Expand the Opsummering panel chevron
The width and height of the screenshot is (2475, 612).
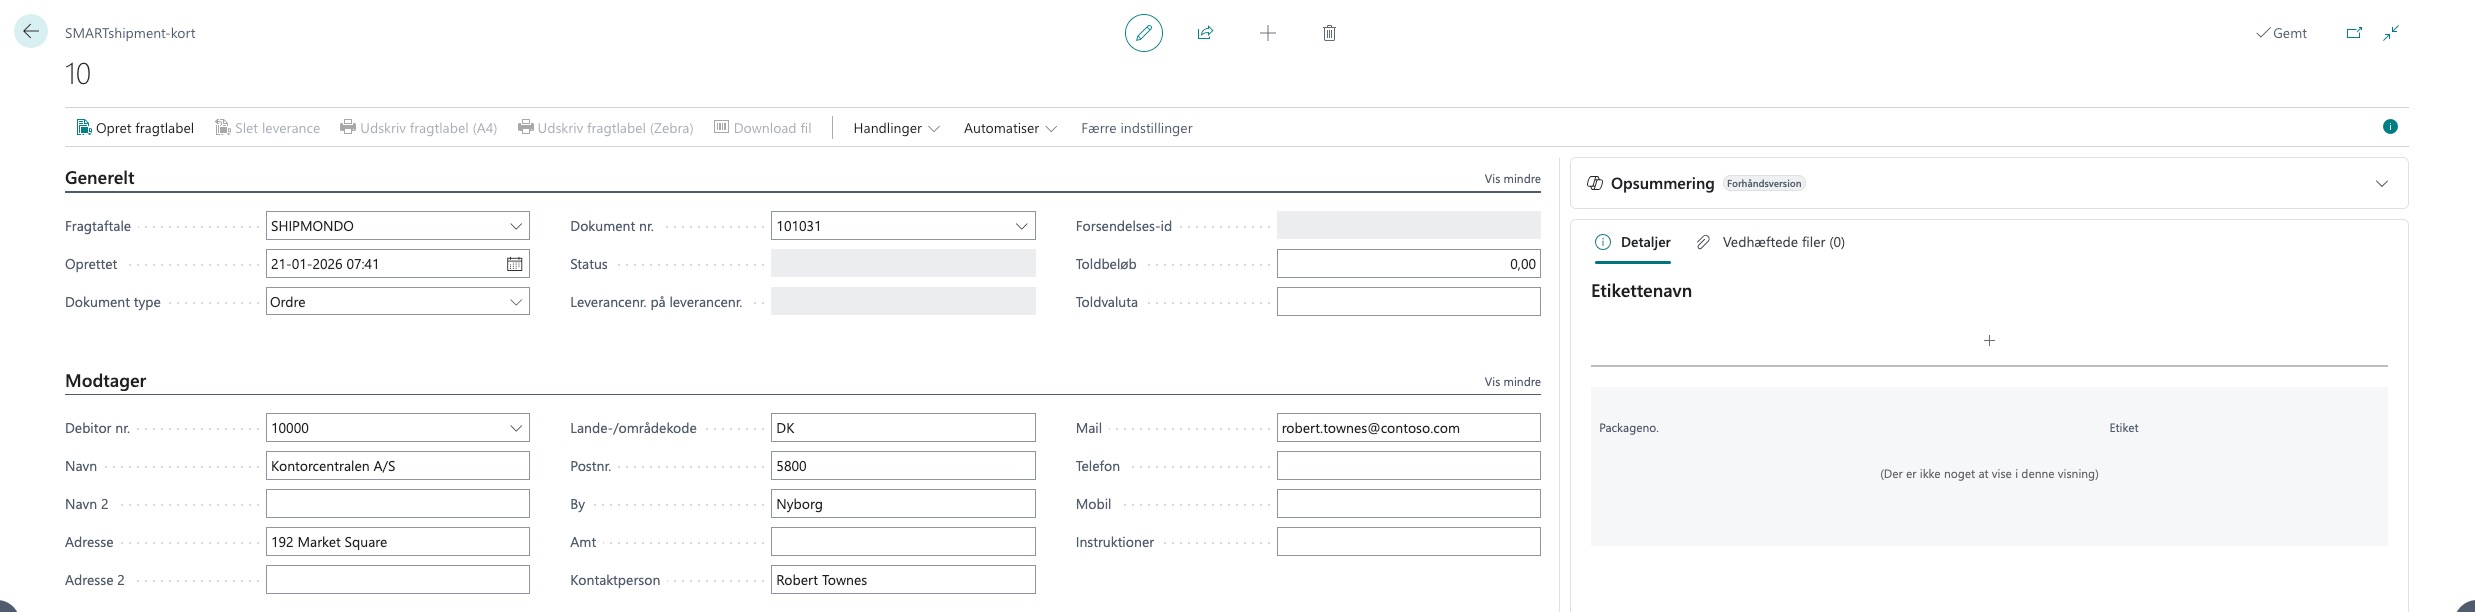click(x=2381, y=184)
